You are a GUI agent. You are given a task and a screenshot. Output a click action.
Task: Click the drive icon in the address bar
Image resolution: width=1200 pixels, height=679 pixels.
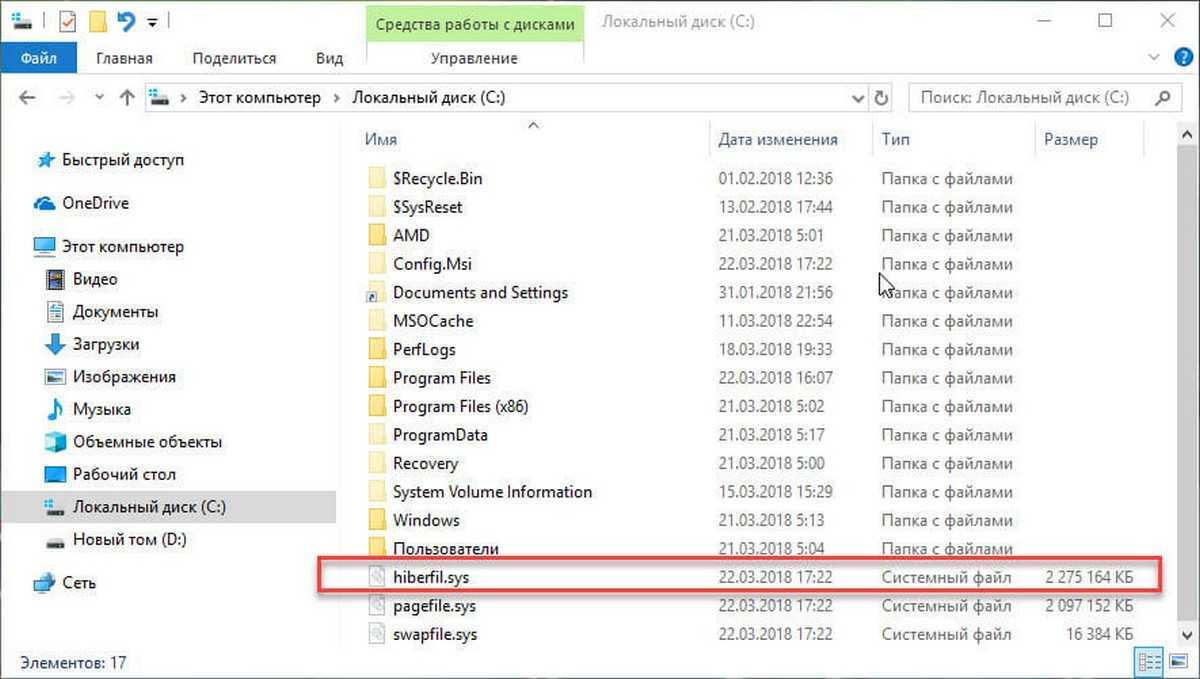pos(158,98)
